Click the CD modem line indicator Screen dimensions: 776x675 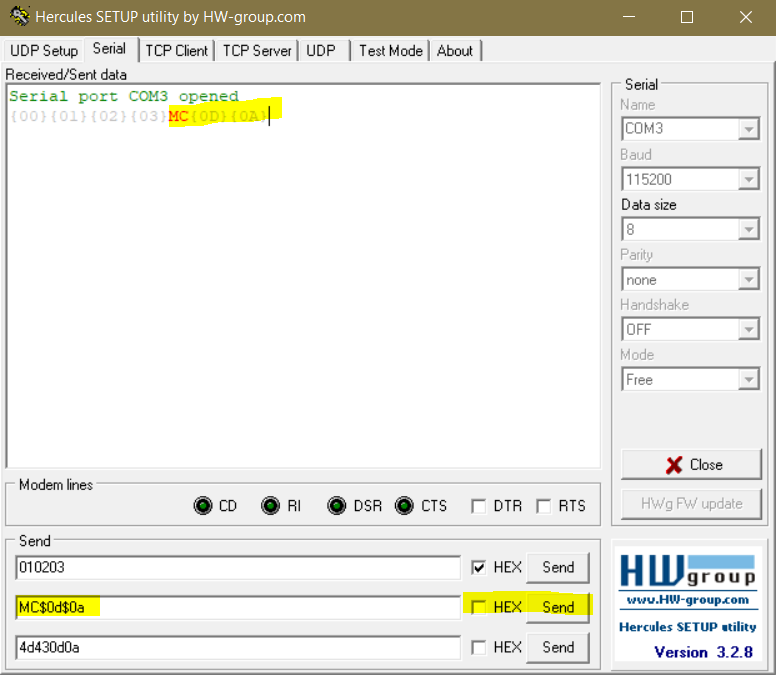click(x=203, y=506)
